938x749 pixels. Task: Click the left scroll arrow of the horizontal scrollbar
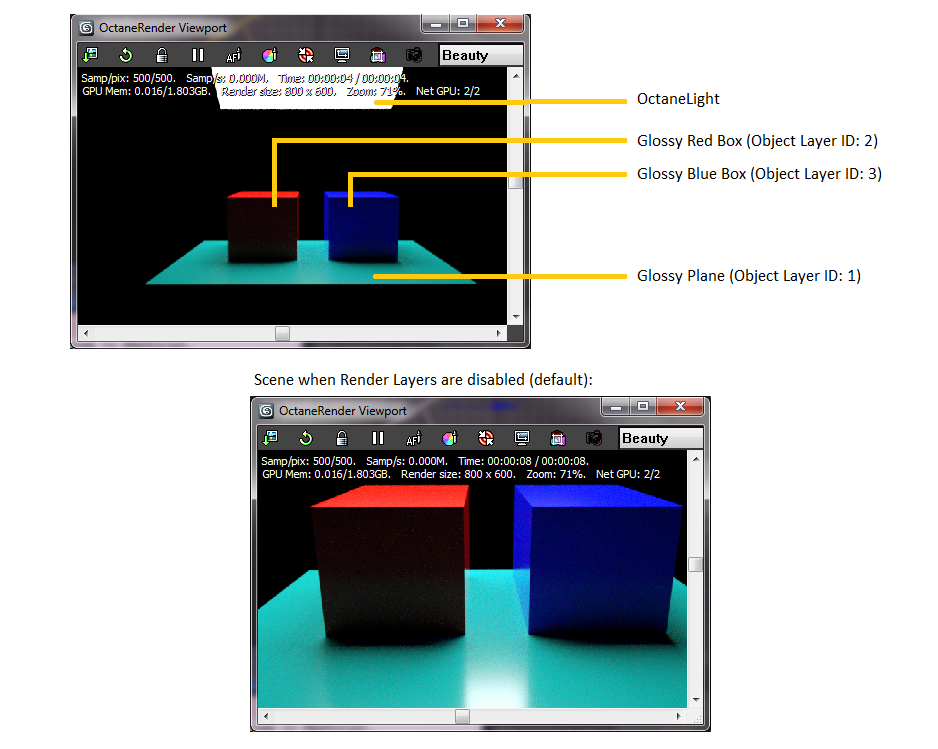pyautogui.click(x=85, y=332)
